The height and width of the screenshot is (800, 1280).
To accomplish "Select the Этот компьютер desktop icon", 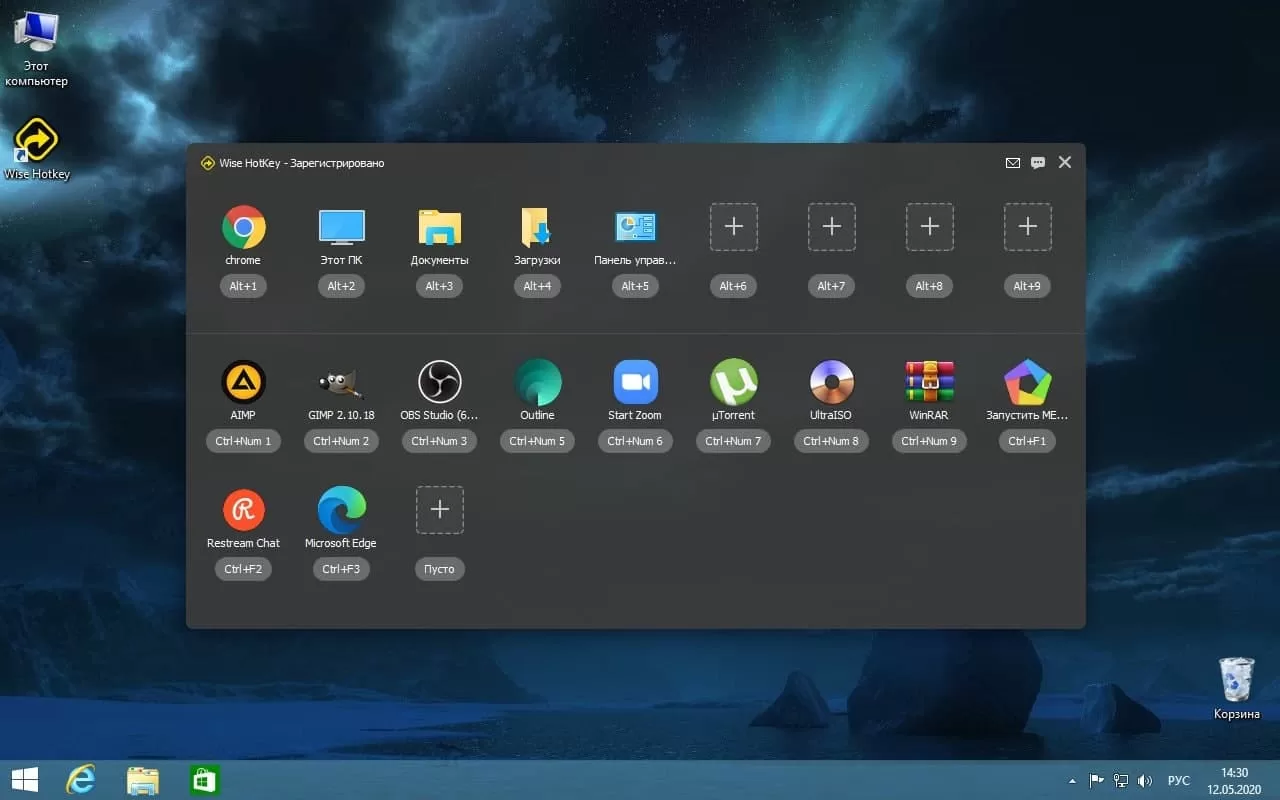I will pyautogui.click(x=36, y=48).
